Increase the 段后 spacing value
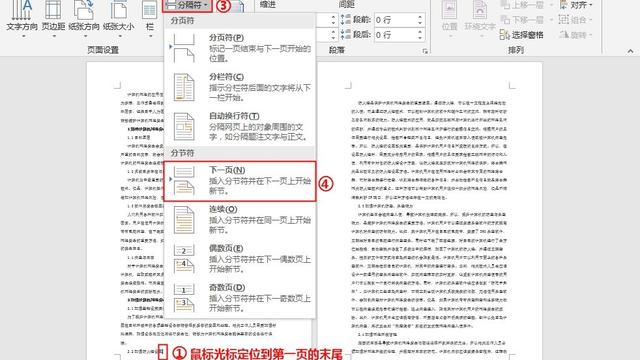Image resolution: width=640 pixels, height=360 pixels. coord(420,32)
